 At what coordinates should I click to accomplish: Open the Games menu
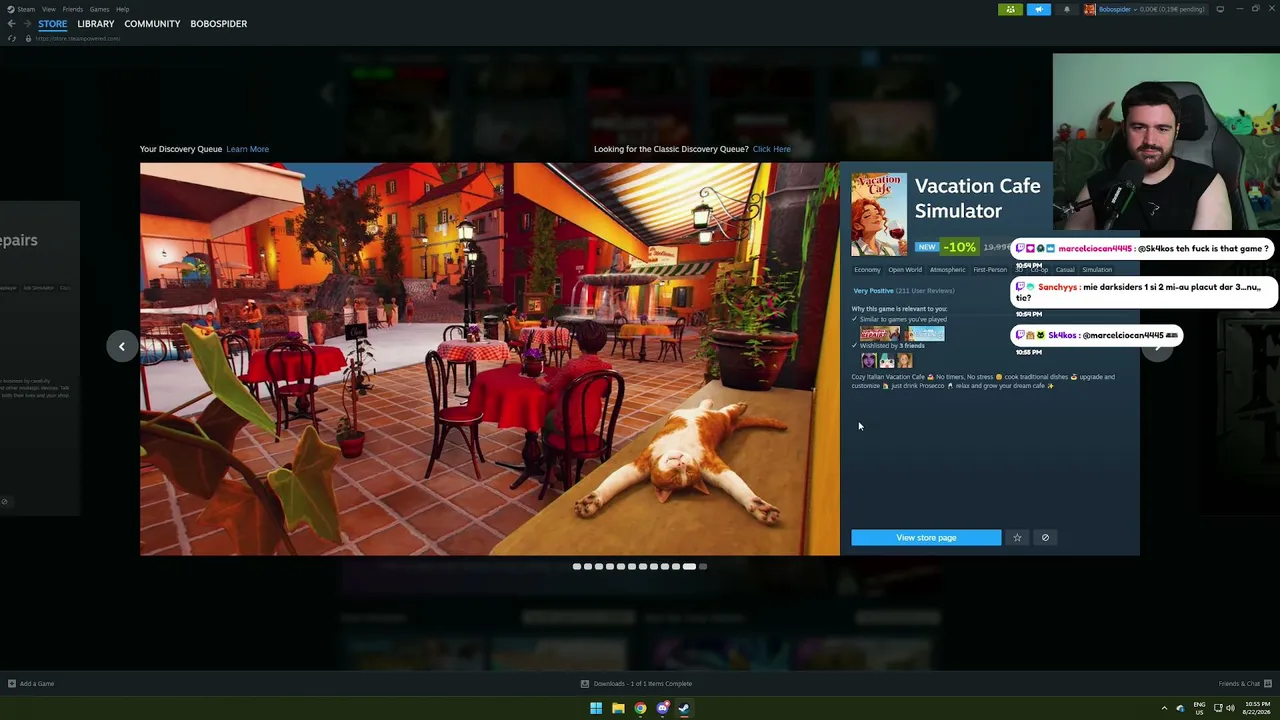pos(100,9)
